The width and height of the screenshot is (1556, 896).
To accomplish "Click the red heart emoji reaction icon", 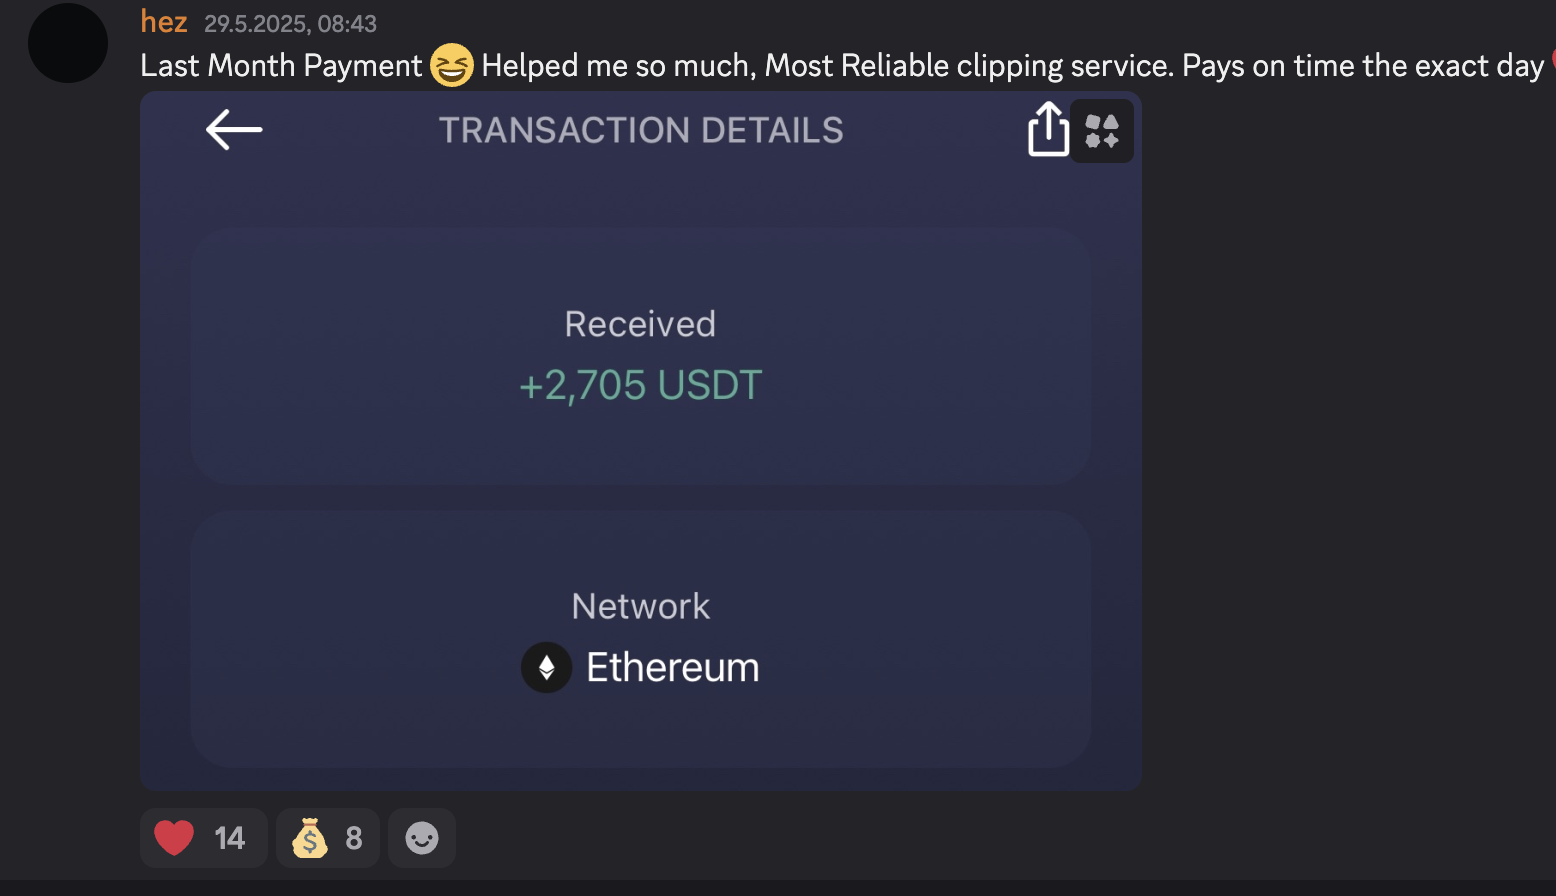I will coord(174,838).
